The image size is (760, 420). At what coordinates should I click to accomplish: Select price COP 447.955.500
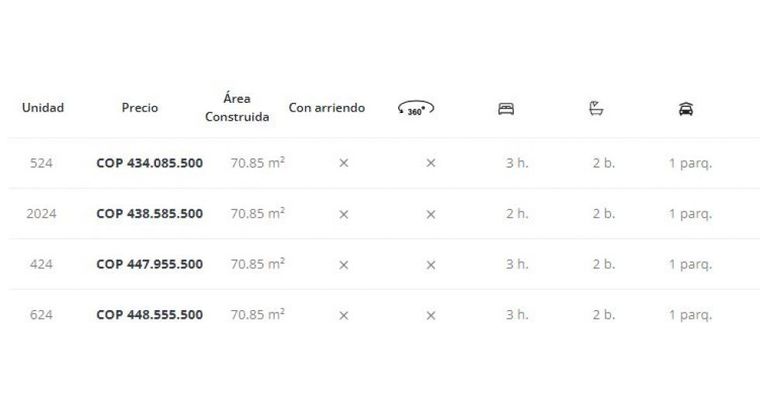[x=149, y=264]
